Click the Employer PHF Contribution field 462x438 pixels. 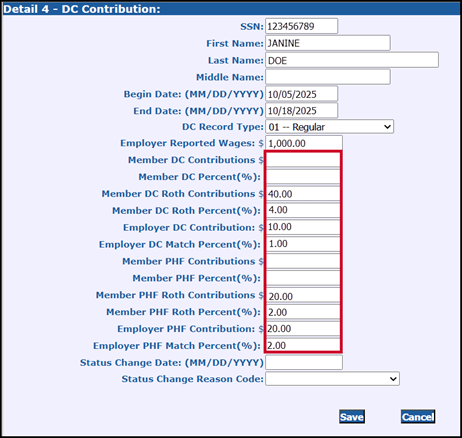(303, 329)
